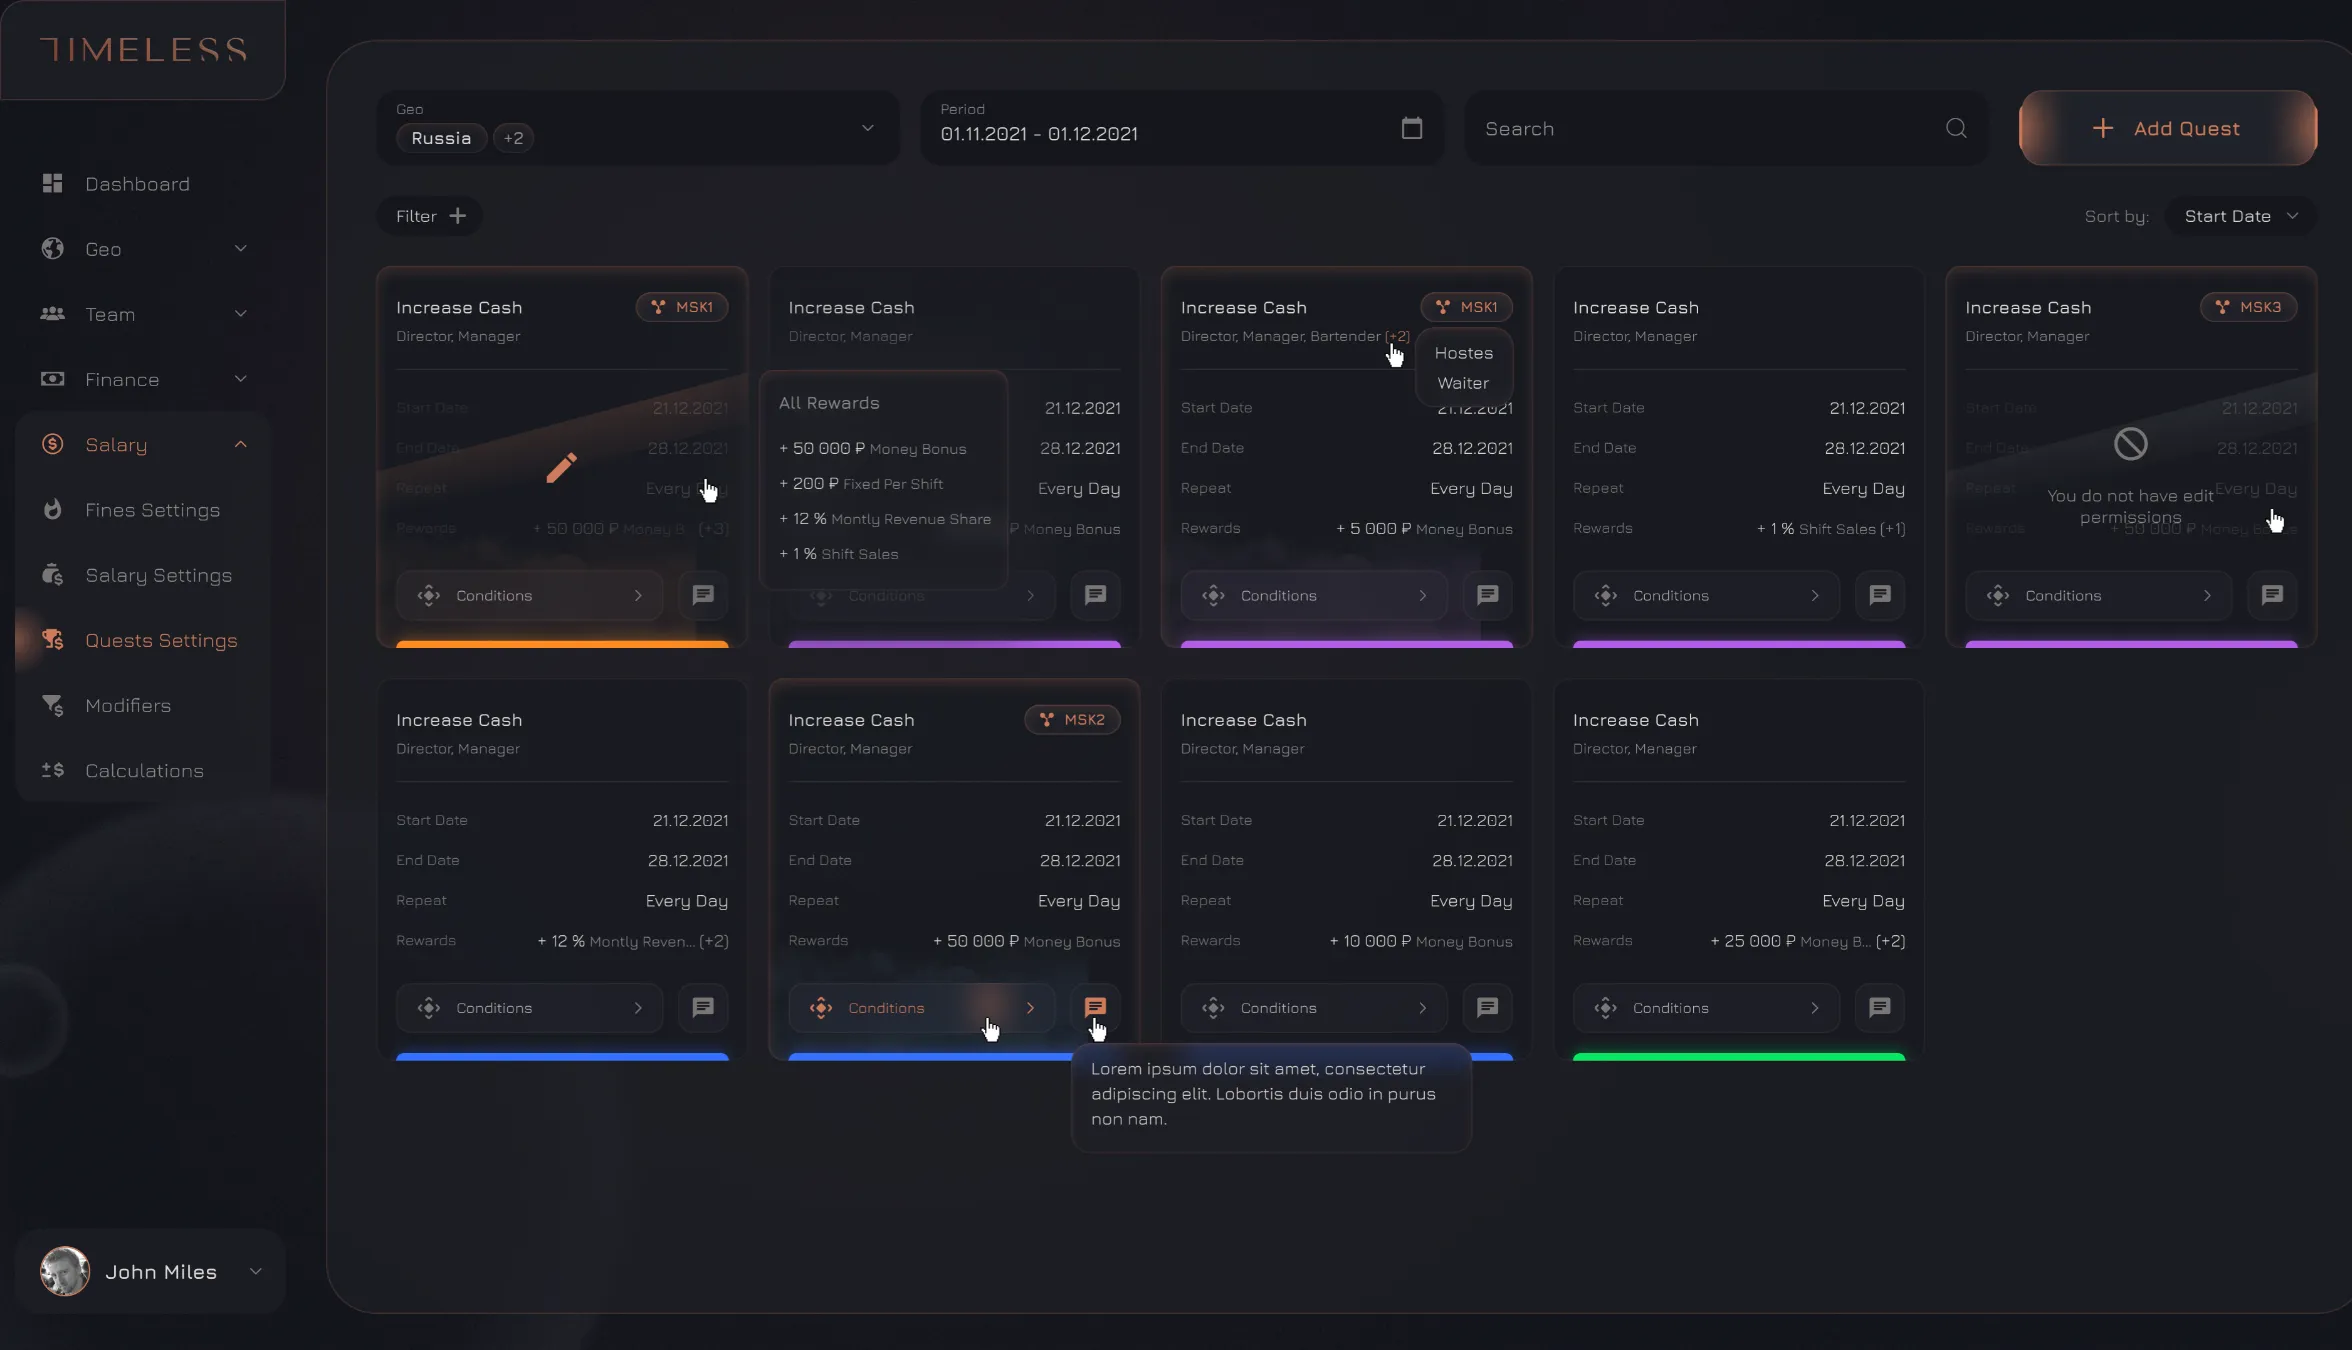2352x1350 pixels.
Task: Open Fines Settings
Action: tap(152, 510)
